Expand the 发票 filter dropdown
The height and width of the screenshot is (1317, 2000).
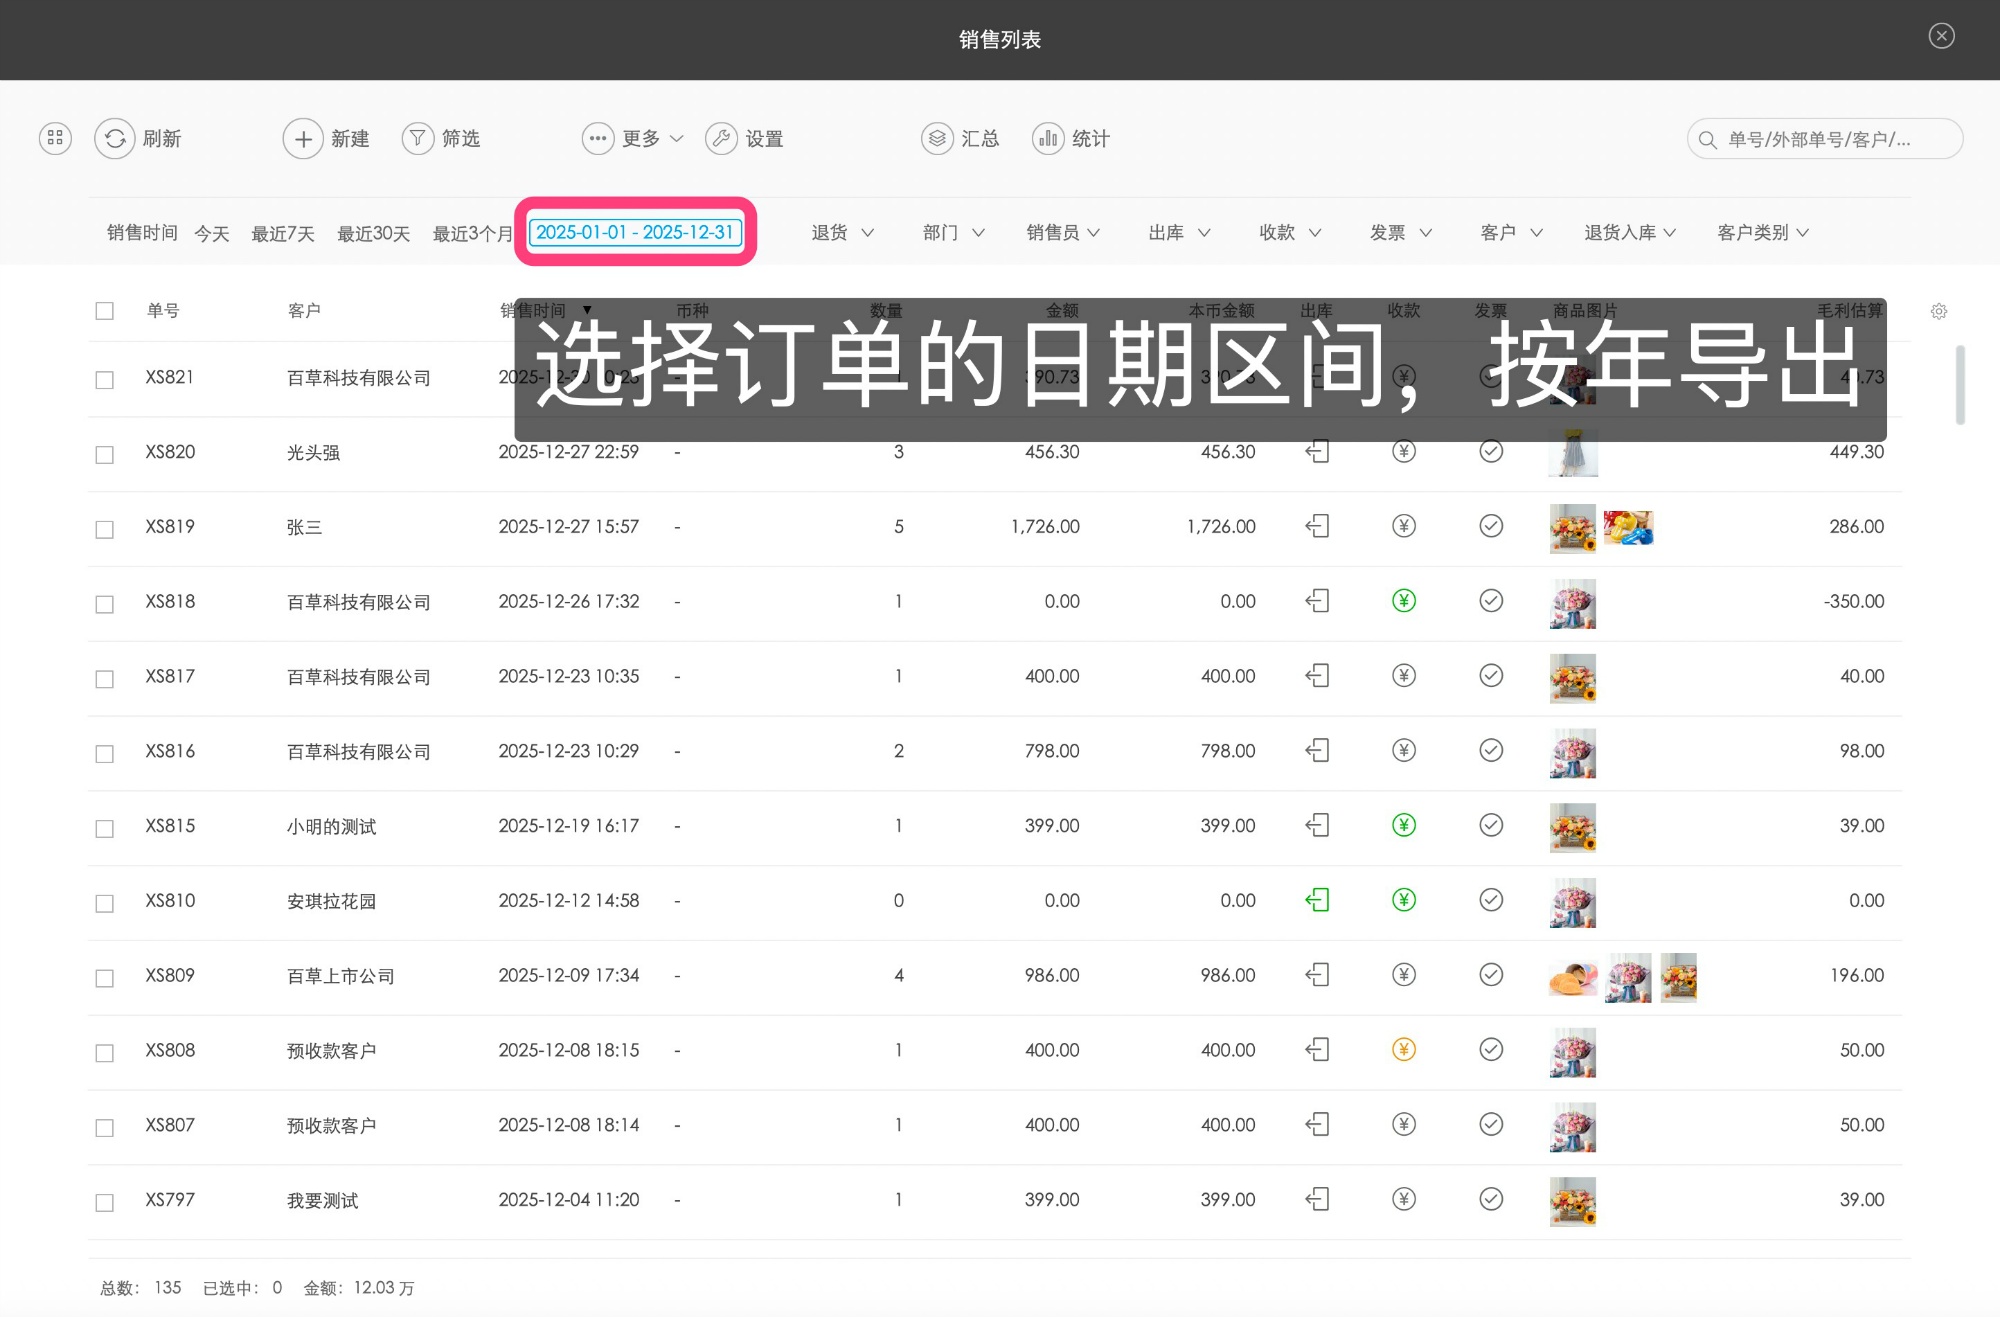(1401, 233)
